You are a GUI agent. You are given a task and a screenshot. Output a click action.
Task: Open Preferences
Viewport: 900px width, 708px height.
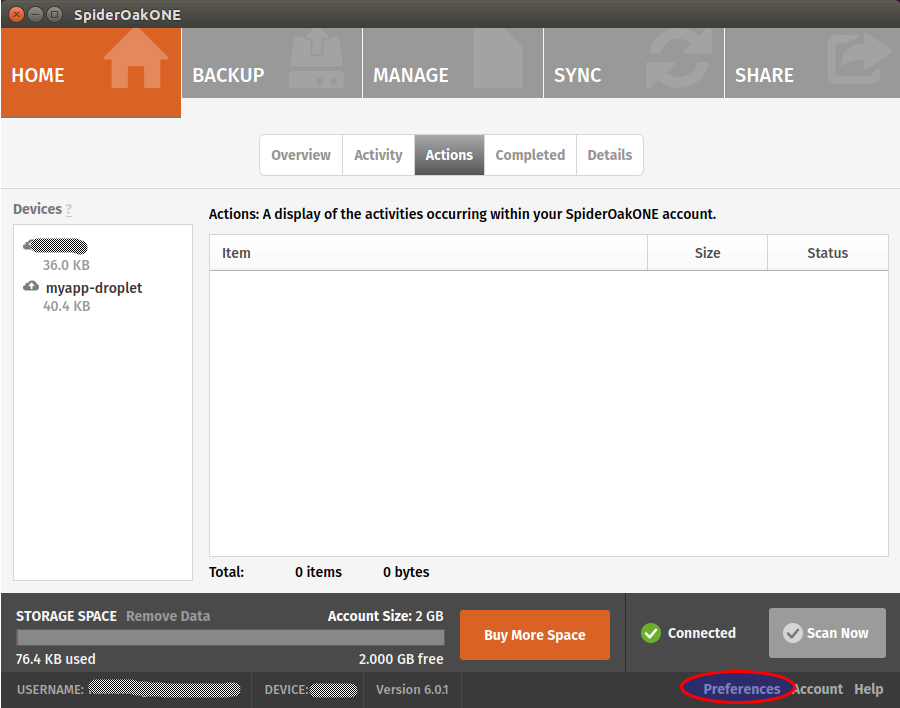point(742,689)
